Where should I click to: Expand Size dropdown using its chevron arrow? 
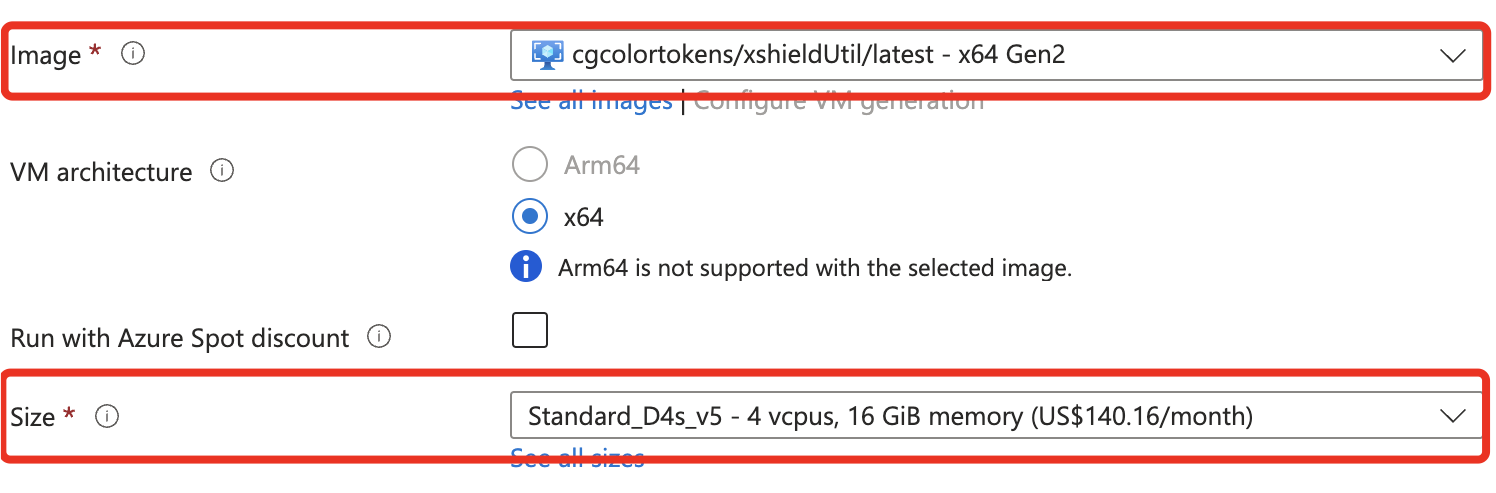pyautogui.click(x=1452, y=416)
